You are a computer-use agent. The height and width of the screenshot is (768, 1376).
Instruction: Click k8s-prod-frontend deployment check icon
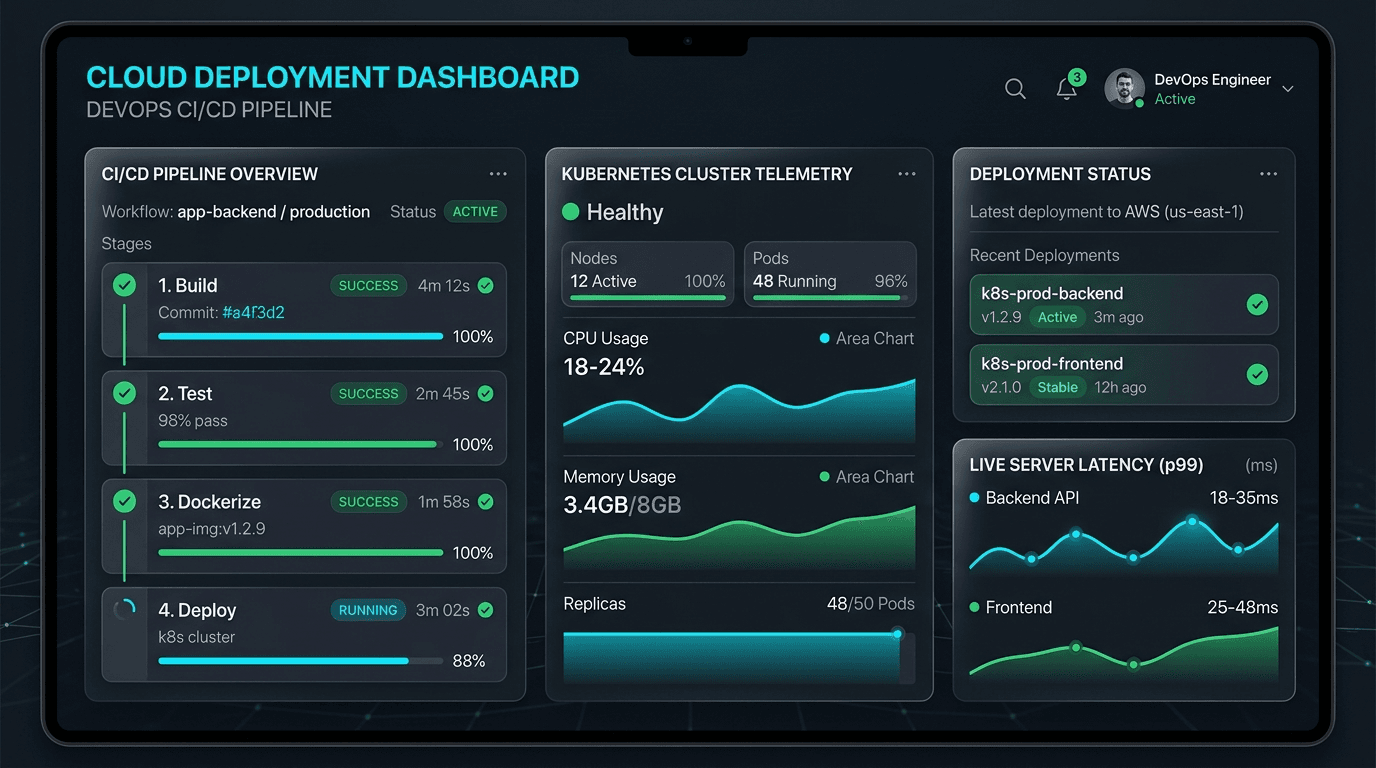point(1257,375)
